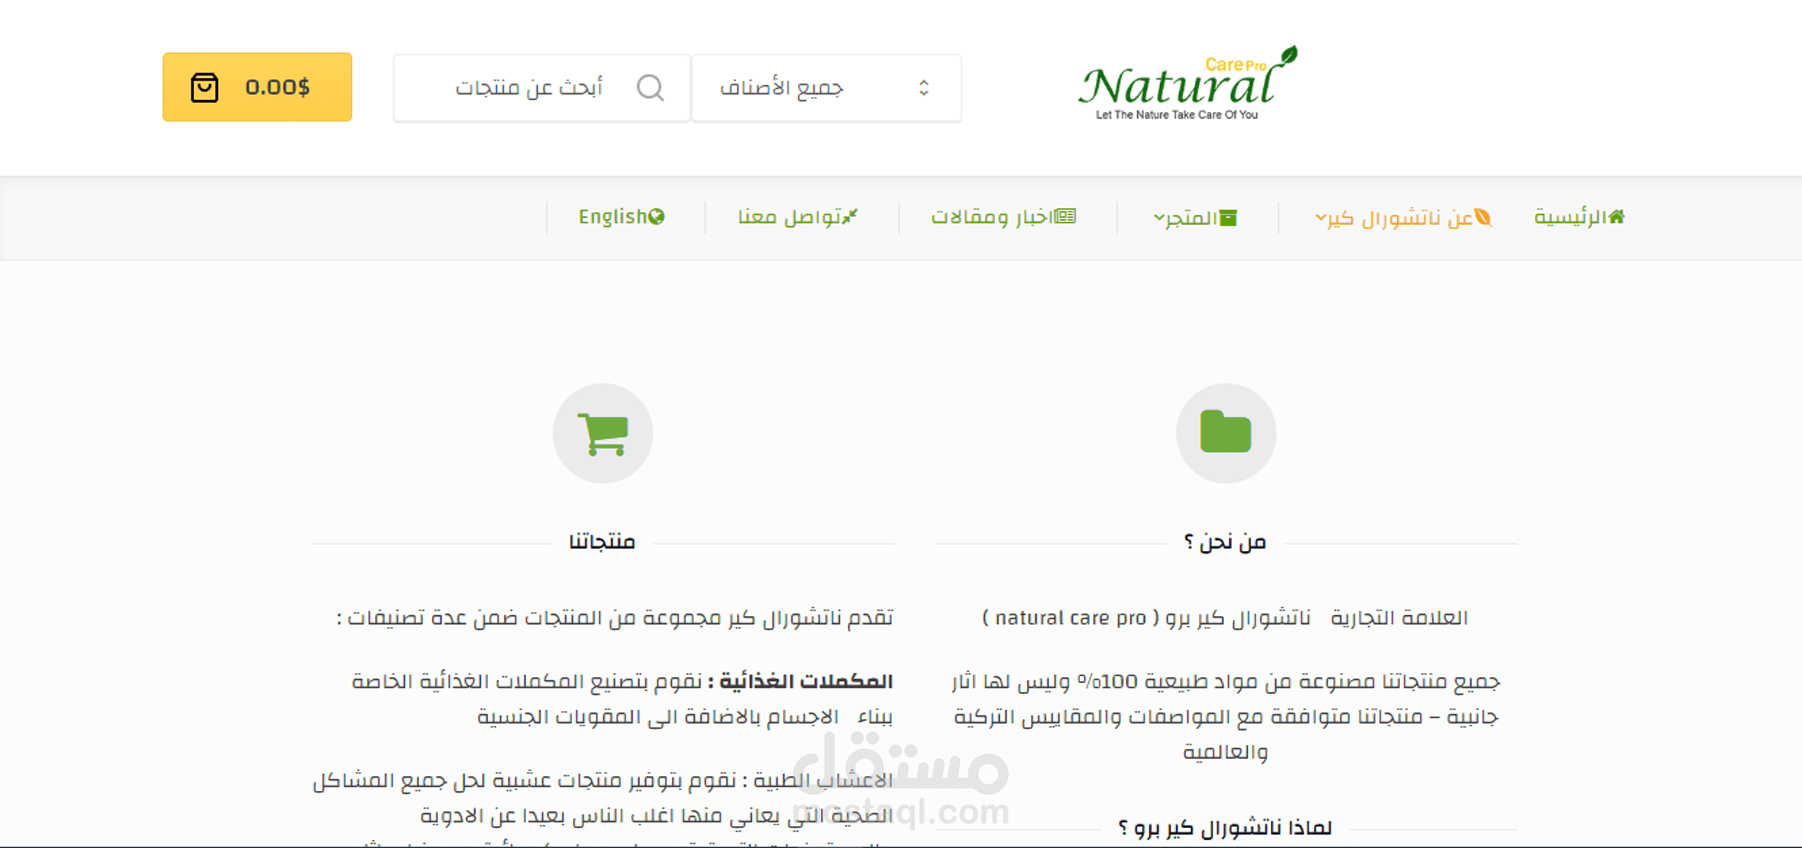Screen dimensions: 1802x848
Task: Focus the product search field أبحث عن منتجات
Action: [541, 88]
